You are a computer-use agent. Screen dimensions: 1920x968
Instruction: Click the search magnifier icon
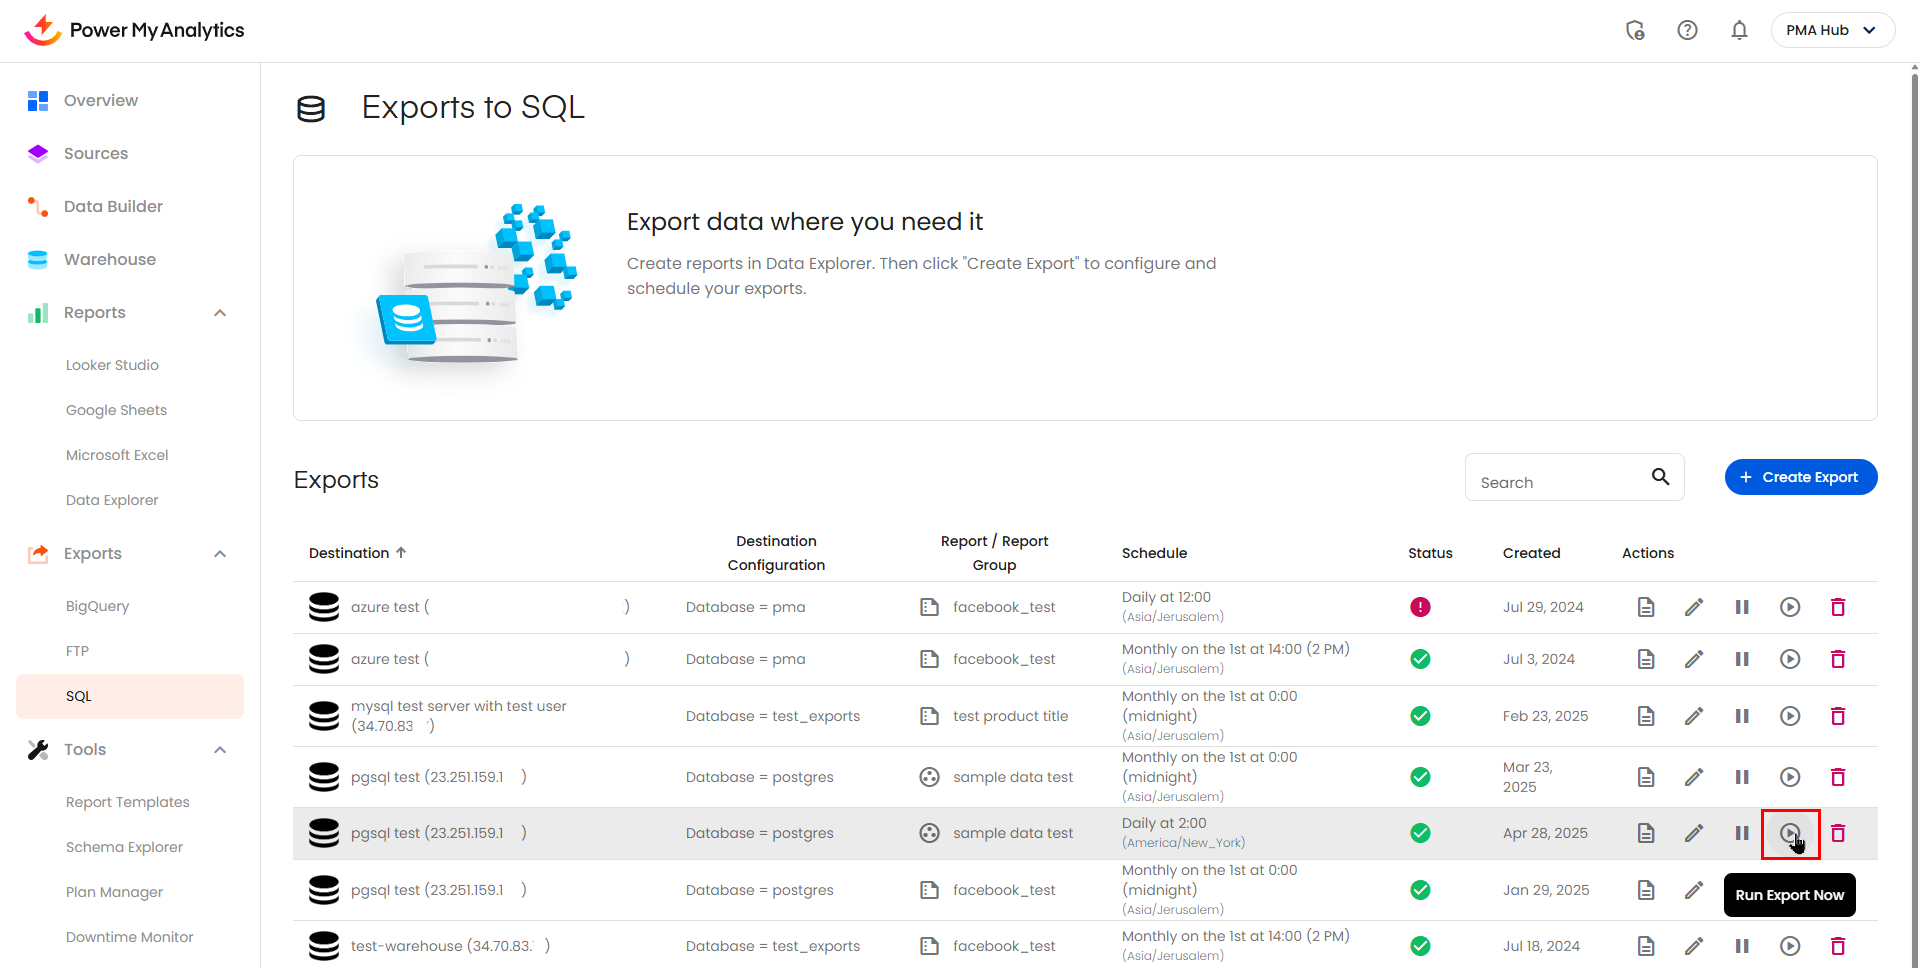pyautogui.click(x=1660, y=477)
